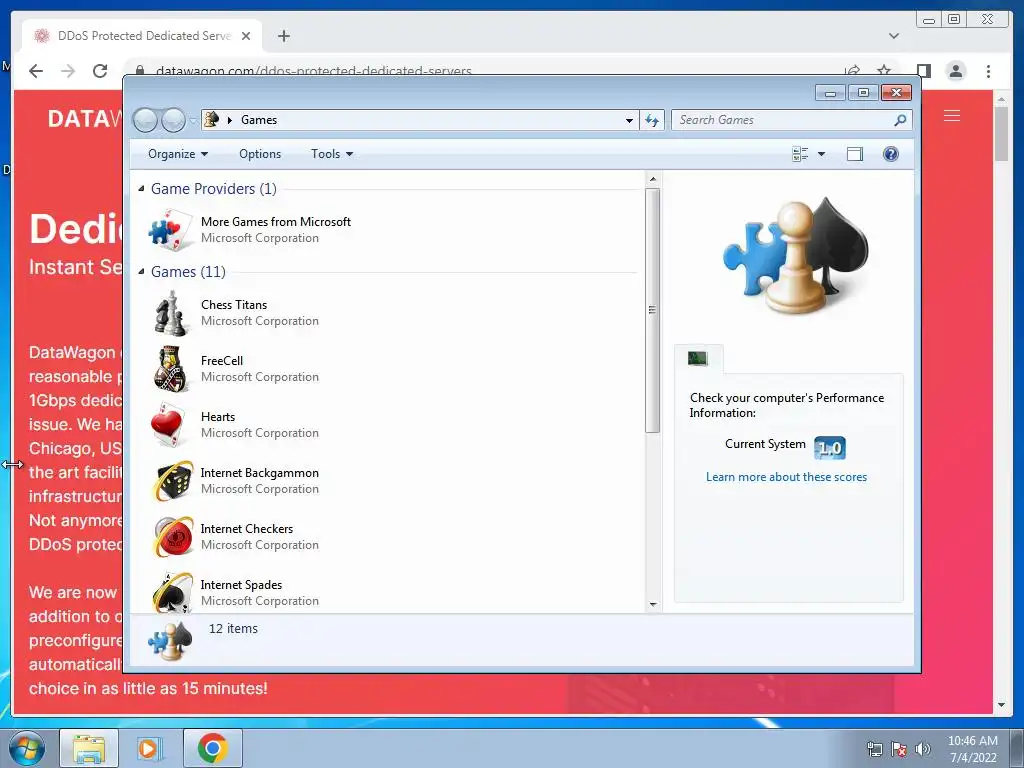Open address bar history dropdown
Viewport: 1024px width, 768px height.
click(x=629, y=120)
